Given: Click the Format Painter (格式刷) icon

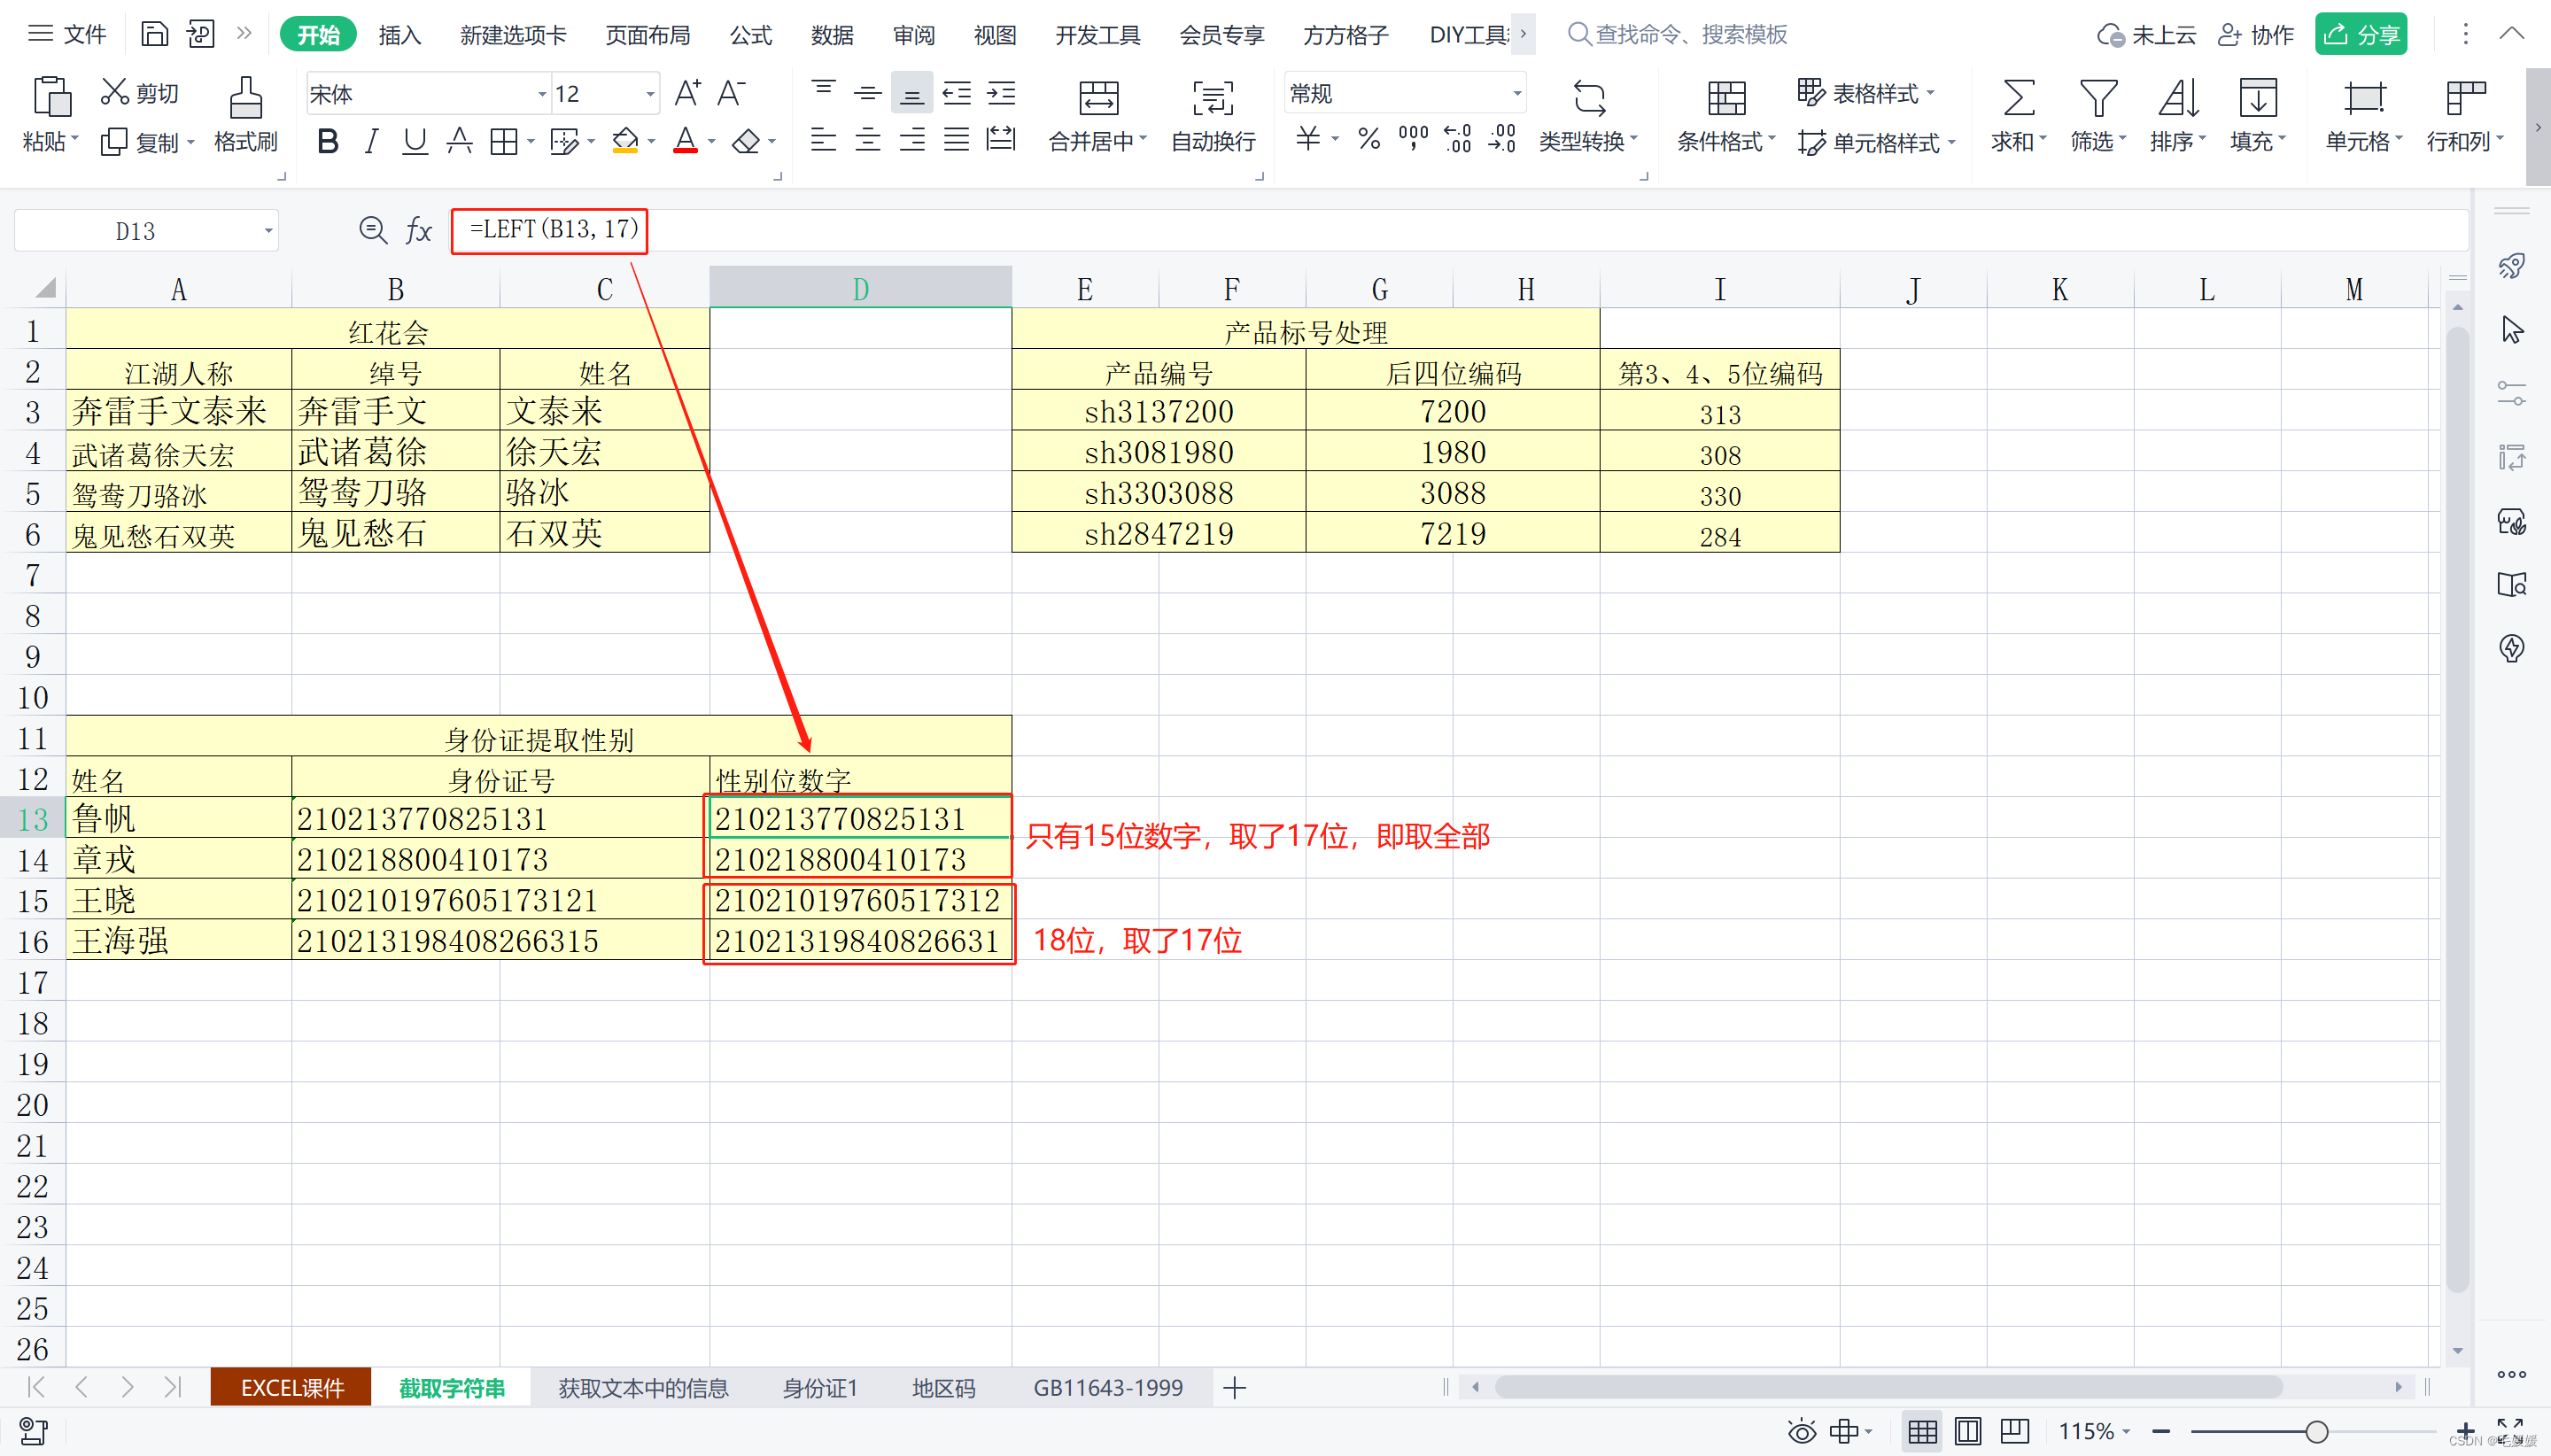Looking at the screenshot, I should (x=245, y=98).
